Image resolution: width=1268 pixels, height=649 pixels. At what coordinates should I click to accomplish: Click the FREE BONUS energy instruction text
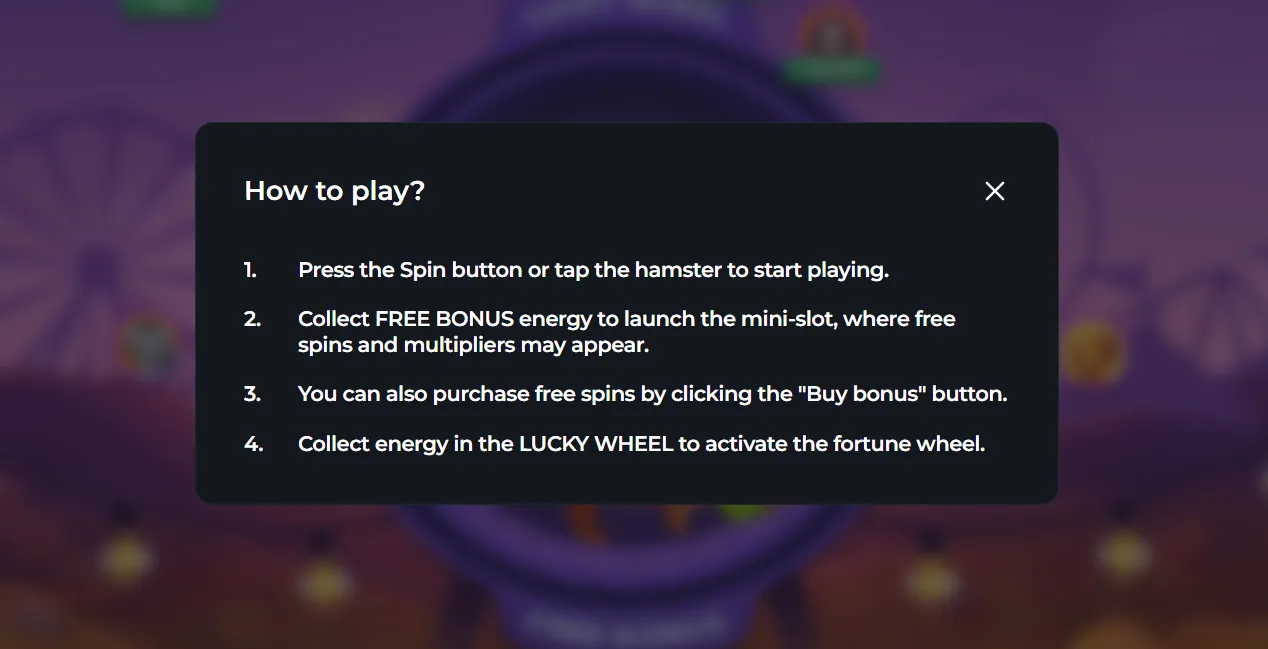(626, 330)
